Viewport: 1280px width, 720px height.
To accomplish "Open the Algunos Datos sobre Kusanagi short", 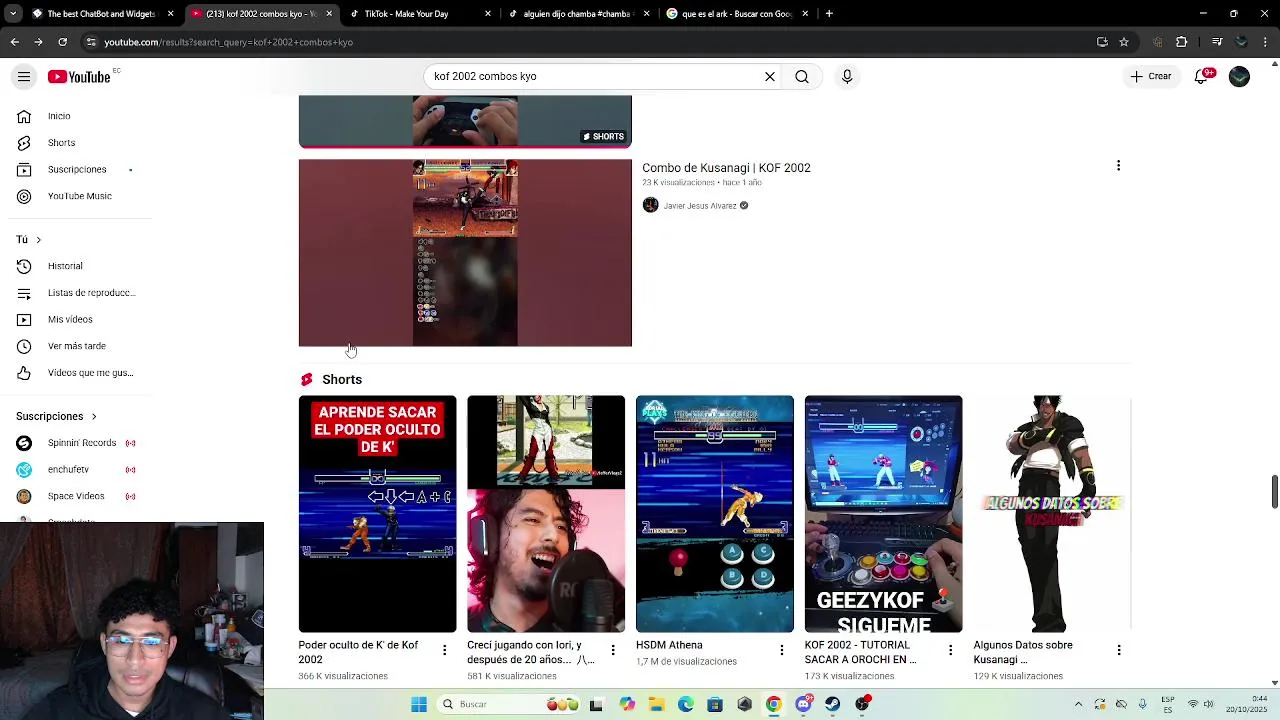I will point(1052,514).
